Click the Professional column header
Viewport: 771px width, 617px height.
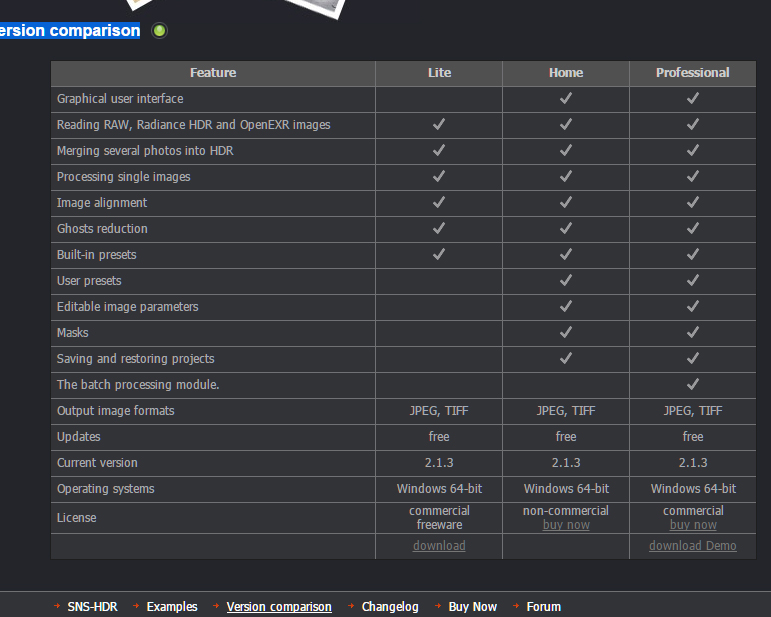pyautogui.click(x=692, y=73)
